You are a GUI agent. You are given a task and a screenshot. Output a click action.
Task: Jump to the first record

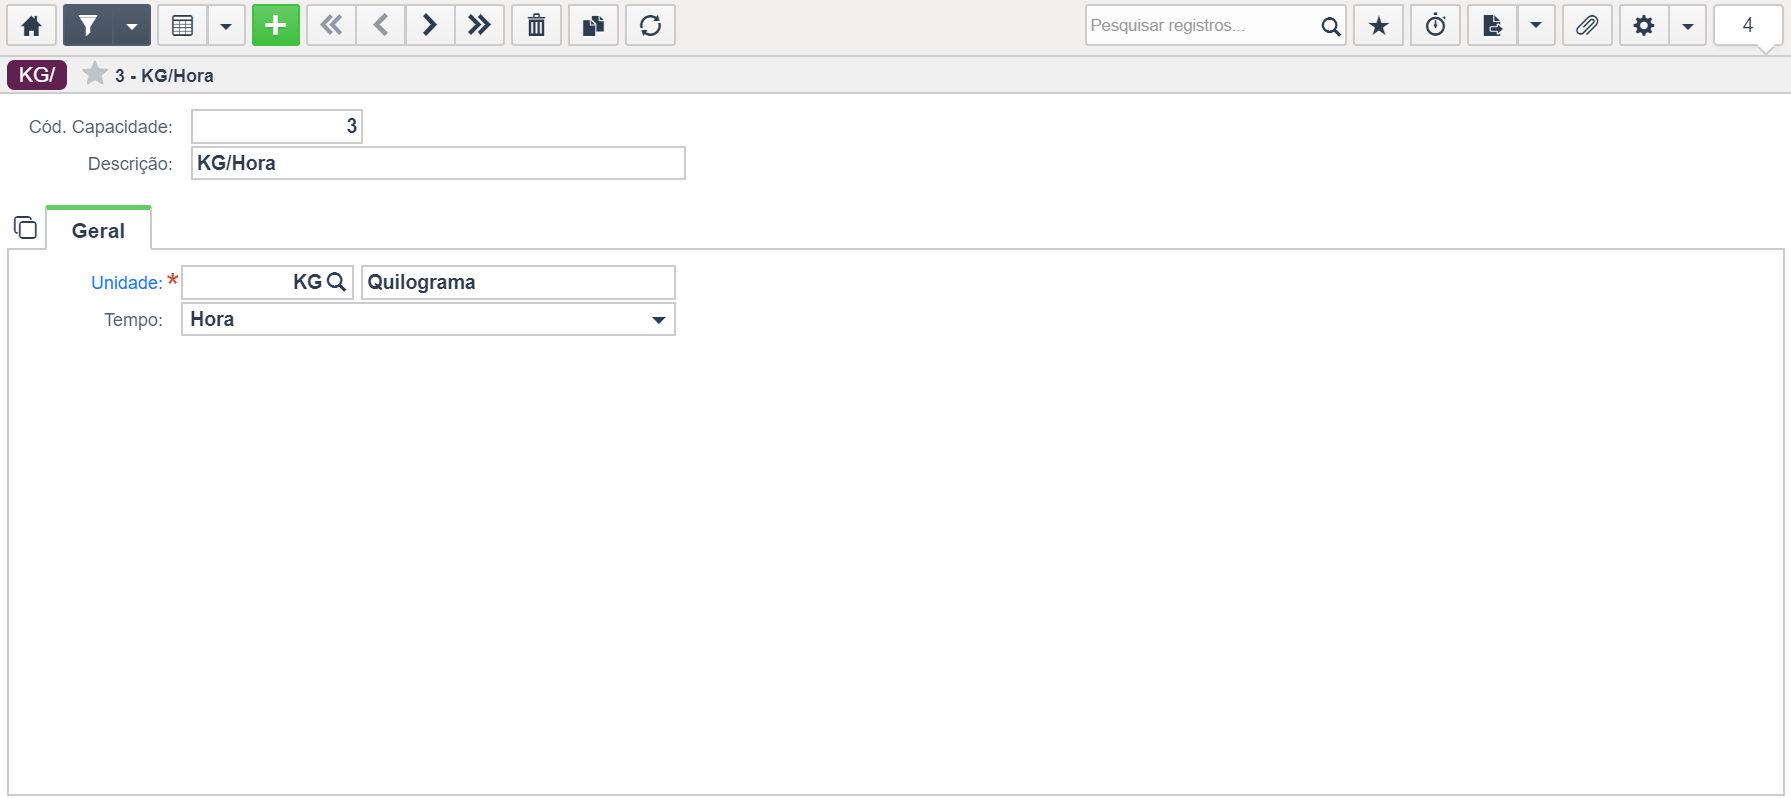point(331,26)
